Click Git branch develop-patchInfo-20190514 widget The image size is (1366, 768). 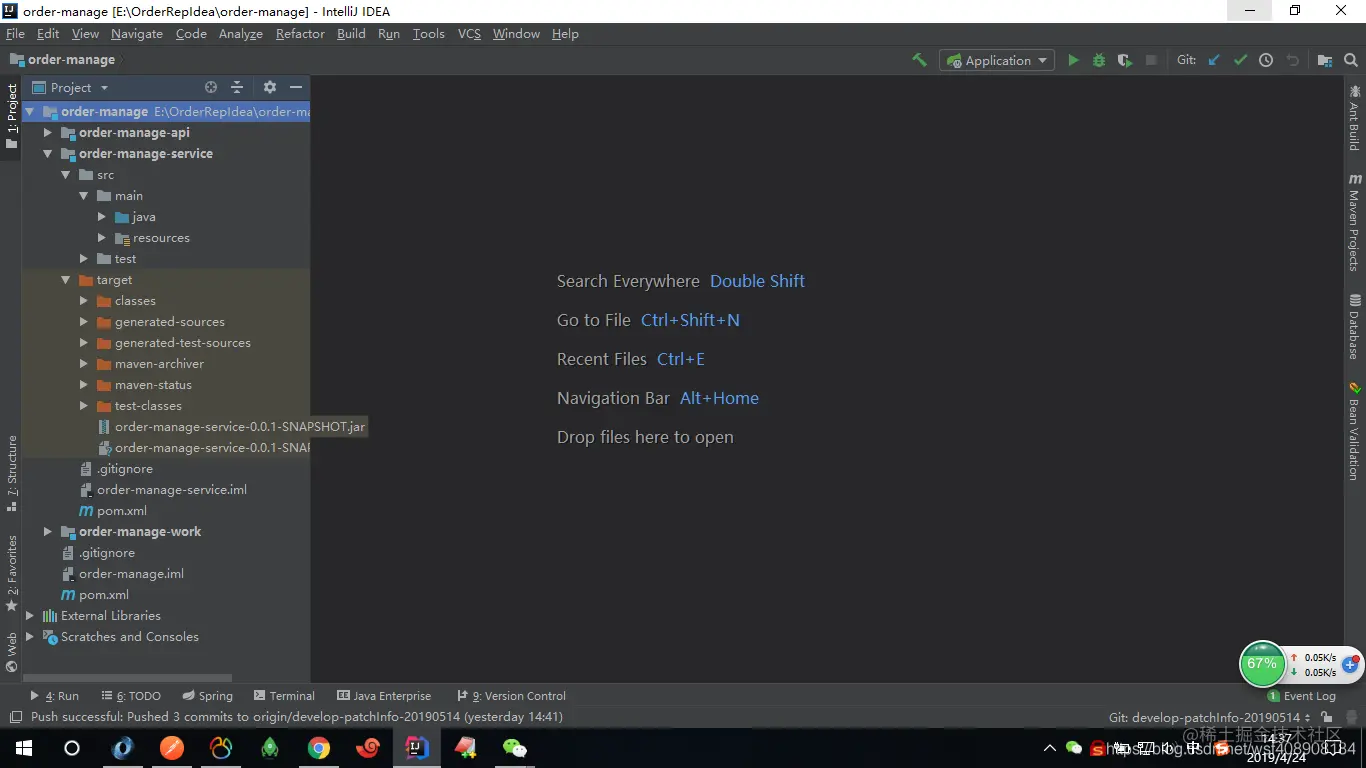click(x=1209, y=717)
